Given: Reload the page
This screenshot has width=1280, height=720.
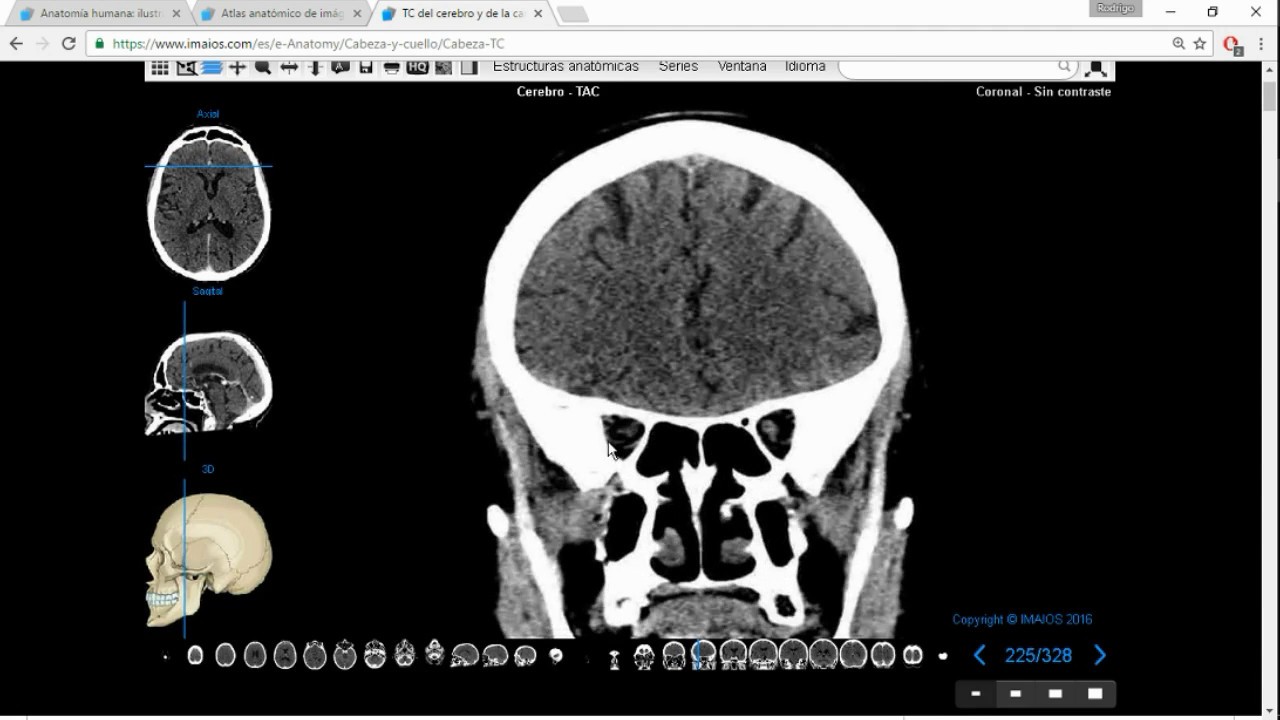Looking at the screenshot, I should 69,44.
